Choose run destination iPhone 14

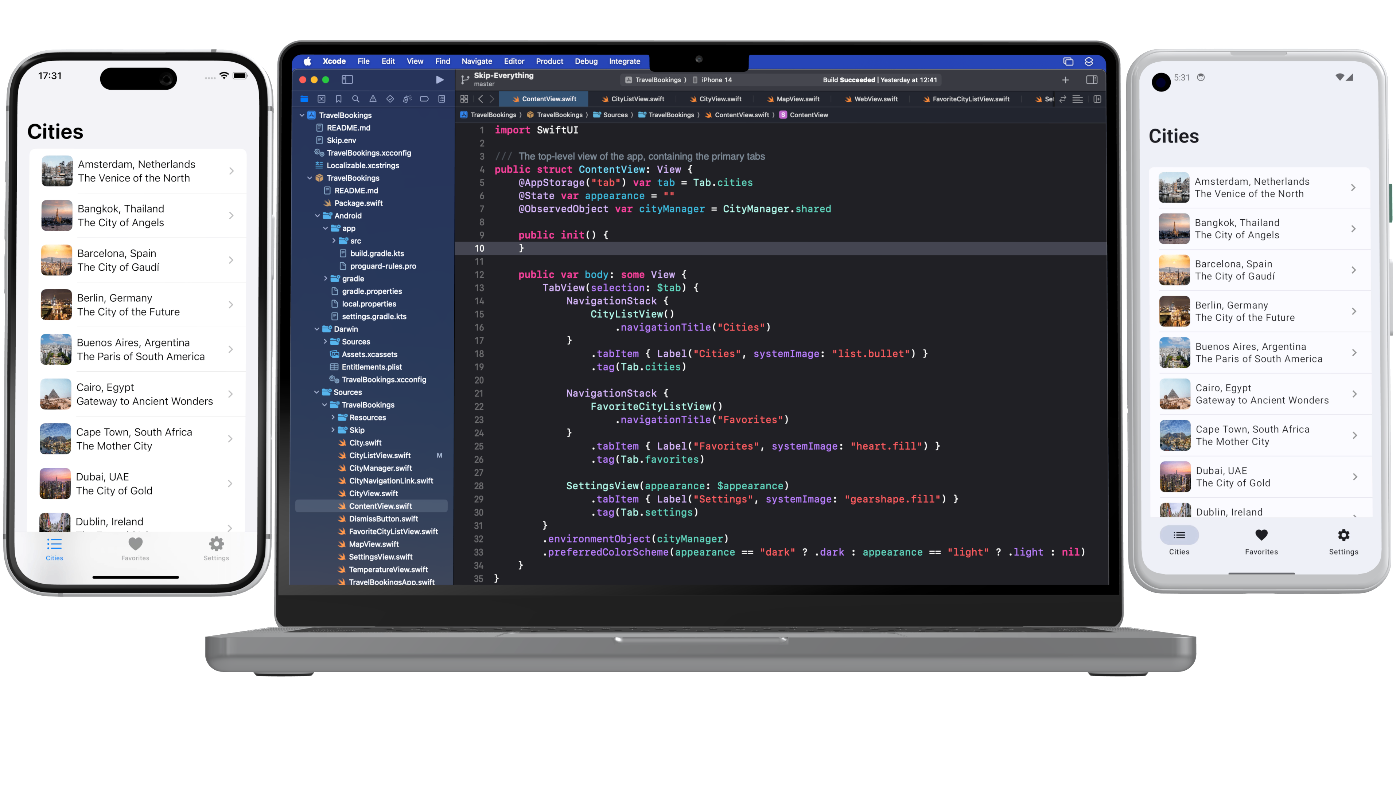[x=711, y=79]
